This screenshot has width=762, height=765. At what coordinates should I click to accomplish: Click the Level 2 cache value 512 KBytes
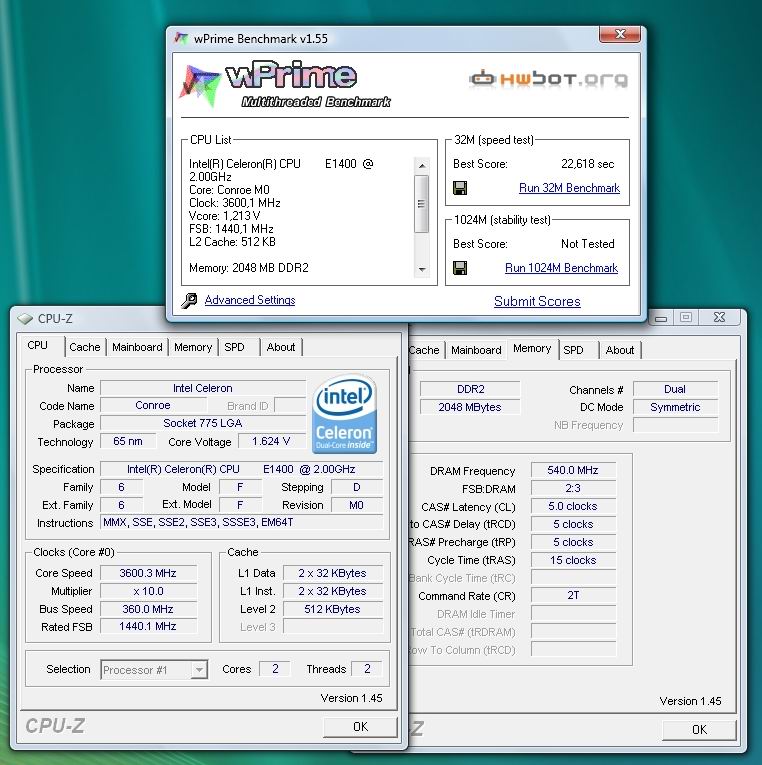coord(333,609)
